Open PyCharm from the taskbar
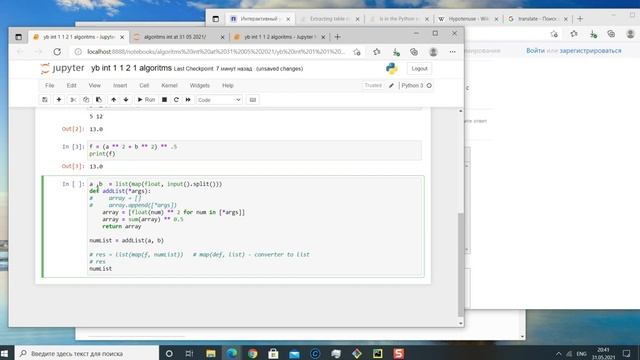Viewport: 640px width, 360px height. point(378,353)
